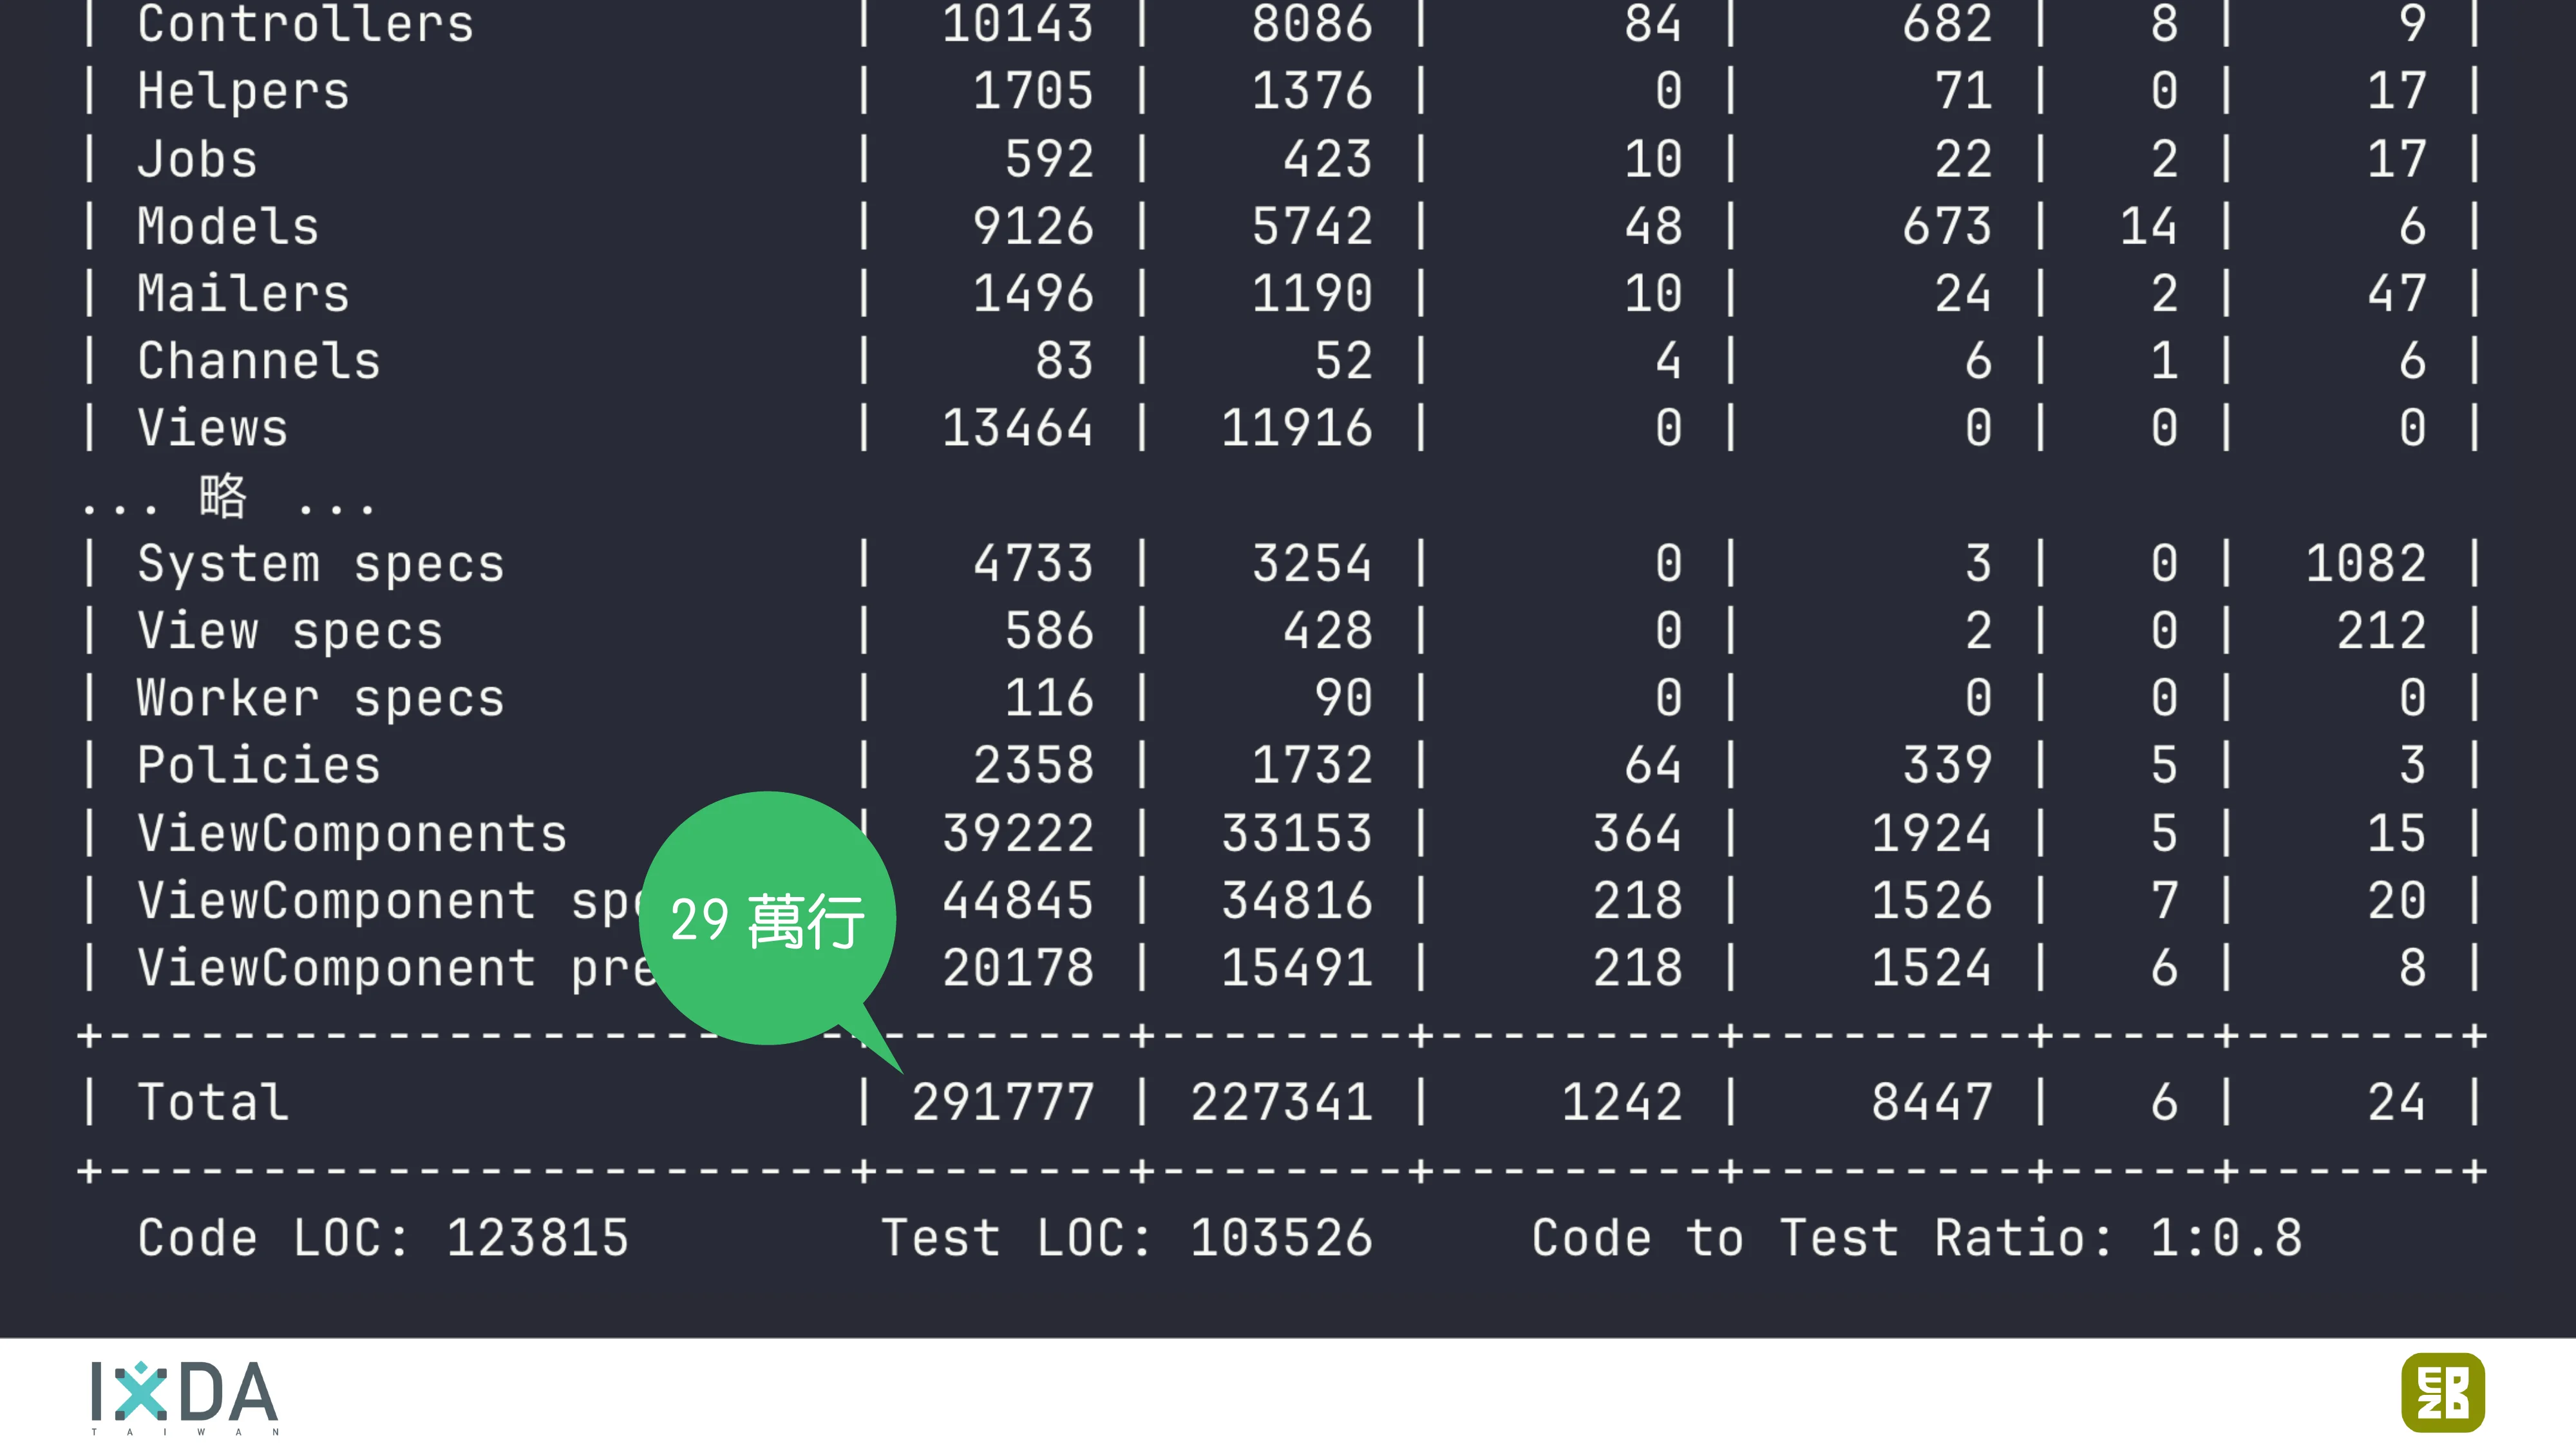Click the Total LOC value 227341

(x=1281, y=1102)
